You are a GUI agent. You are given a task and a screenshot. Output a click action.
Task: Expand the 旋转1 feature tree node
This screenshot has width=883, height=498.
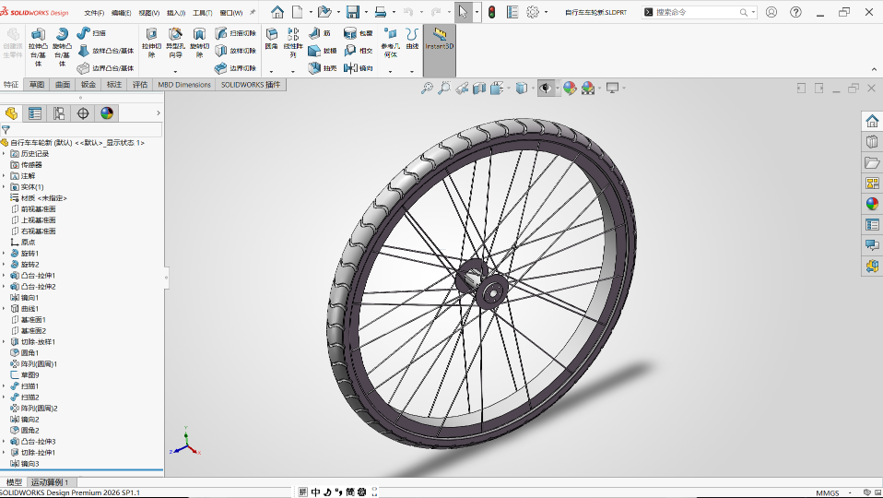[4, 254]
